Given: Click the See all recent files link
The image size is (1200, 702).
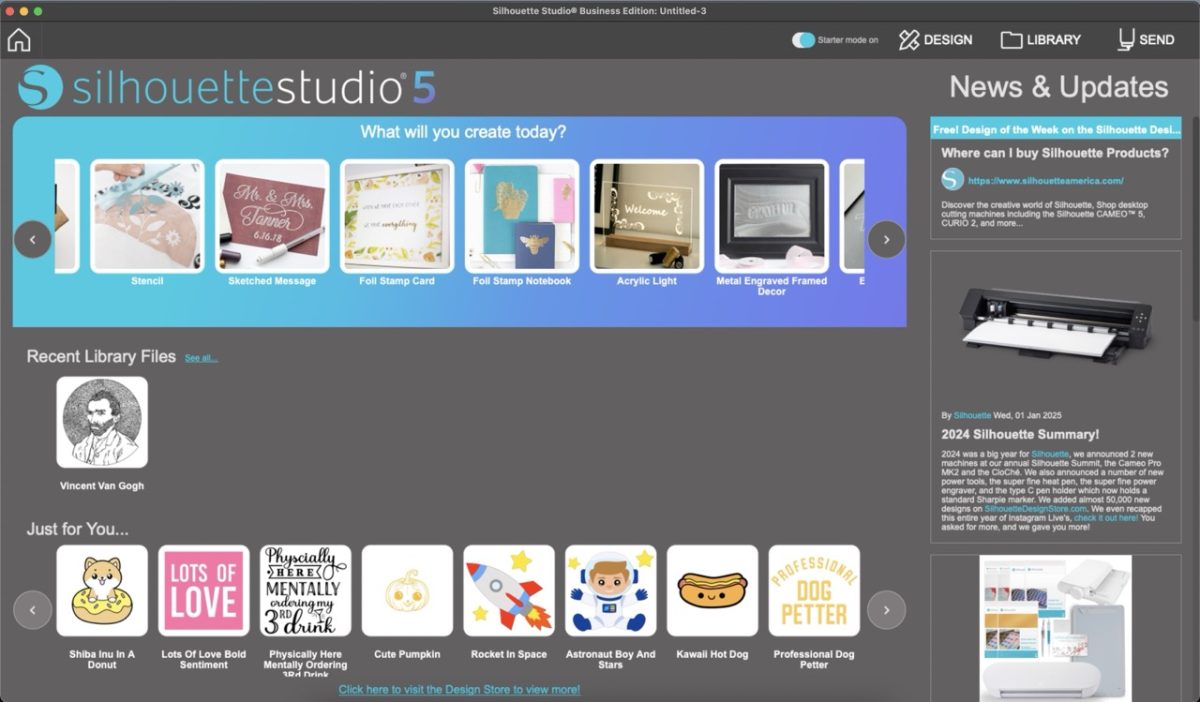Looking at the screenshot, I should click(201, 358).
